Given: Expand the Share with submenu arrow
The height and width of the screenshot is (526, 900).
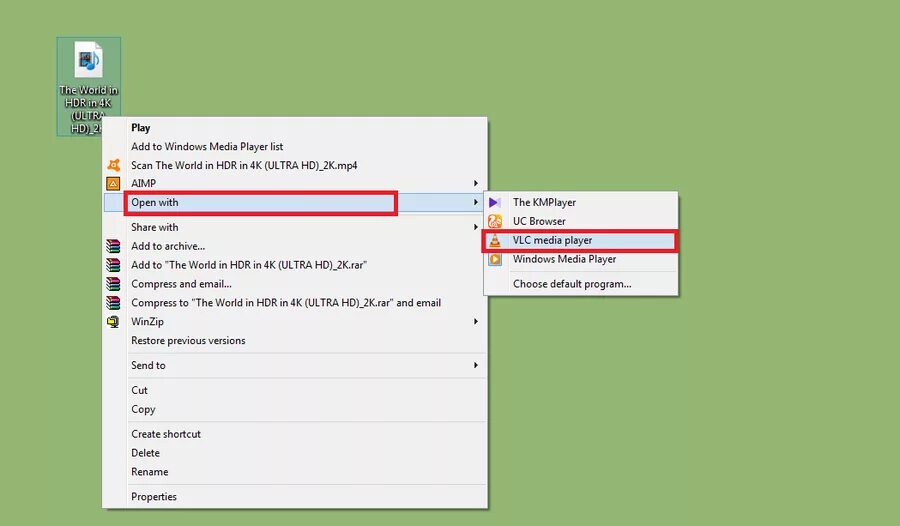Looking at the screenshot, I should coord(475,227).
